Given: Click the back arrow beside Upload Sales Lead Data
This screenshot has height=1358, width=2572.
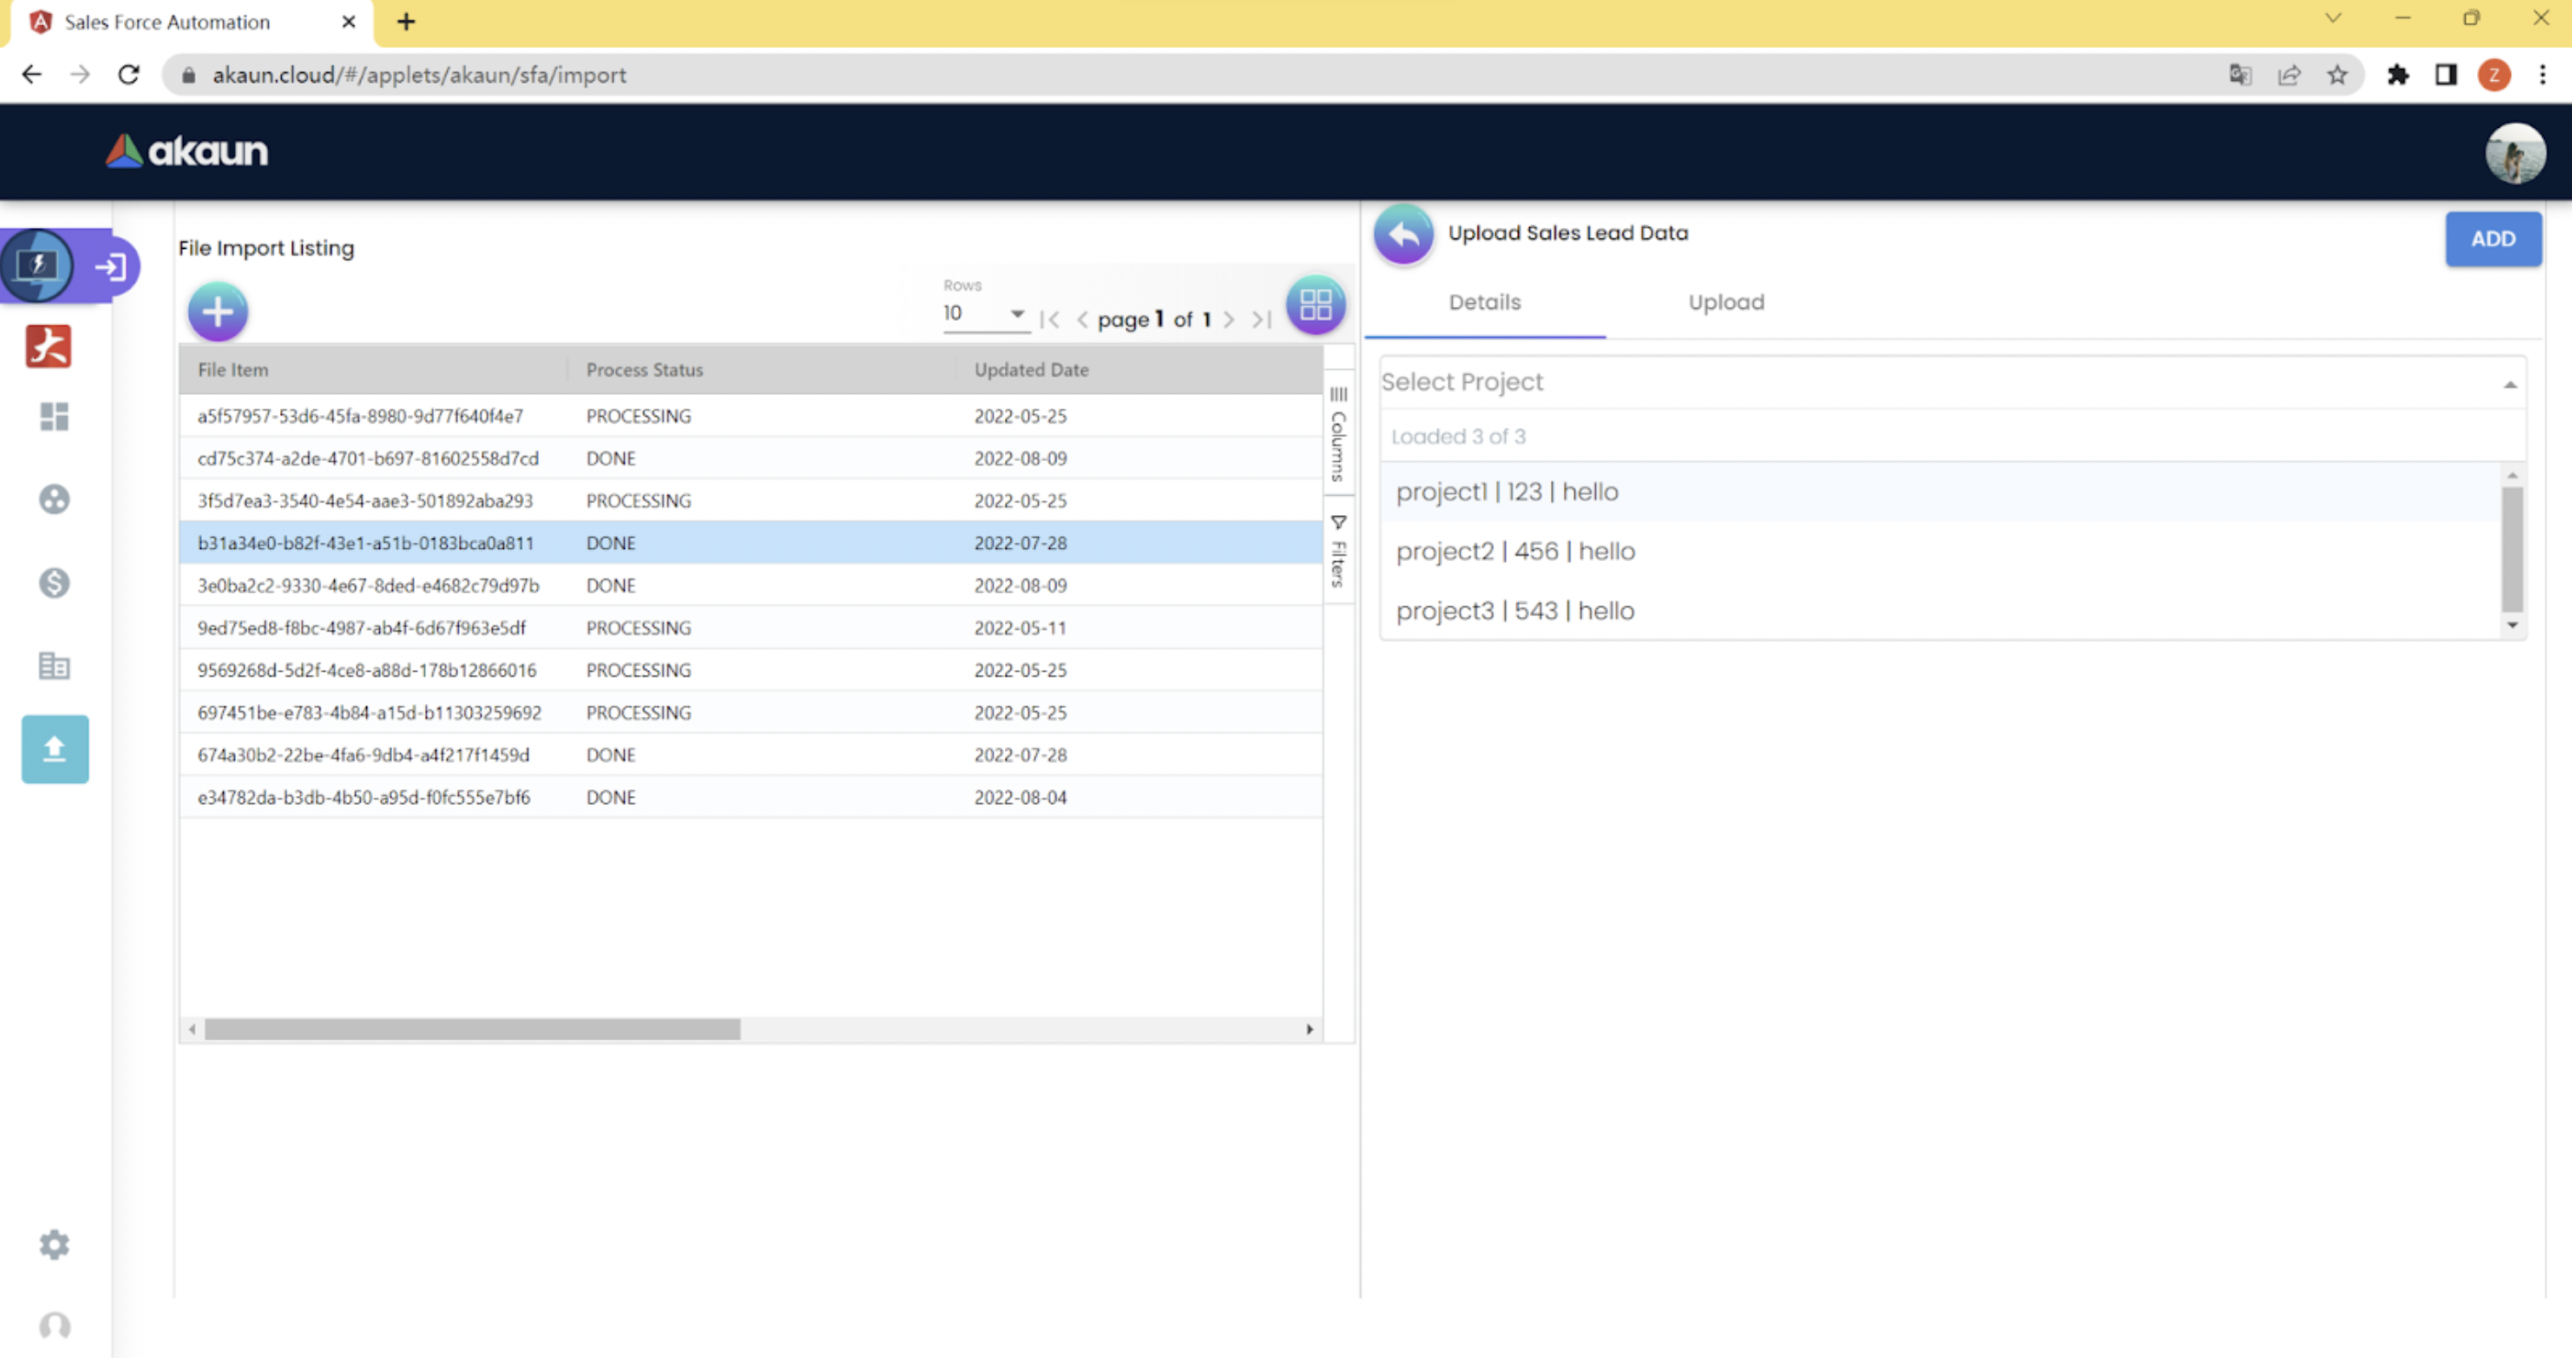Looking at the screenshot, I should 1403,233.
